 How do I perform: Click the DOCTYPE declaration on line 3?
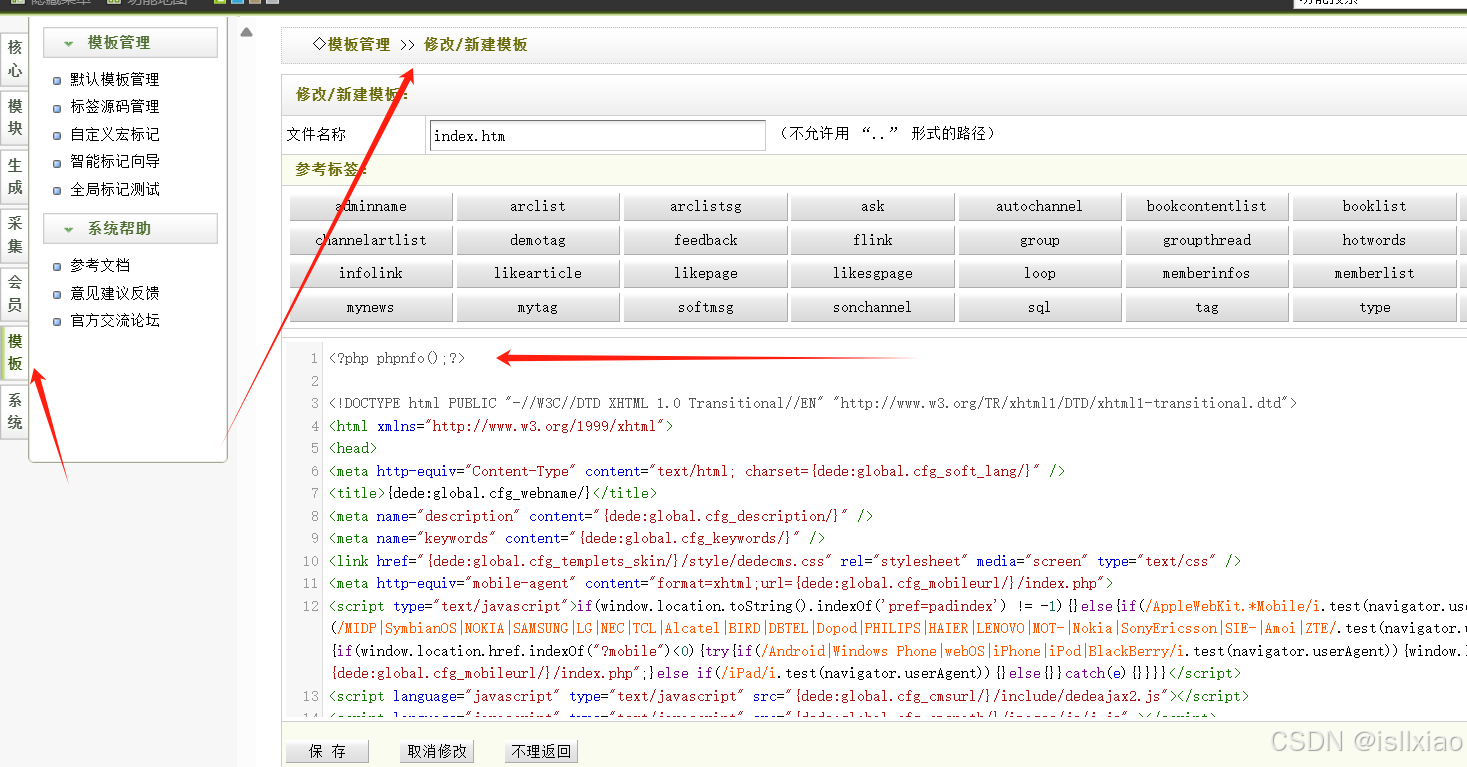coord(812,403)
